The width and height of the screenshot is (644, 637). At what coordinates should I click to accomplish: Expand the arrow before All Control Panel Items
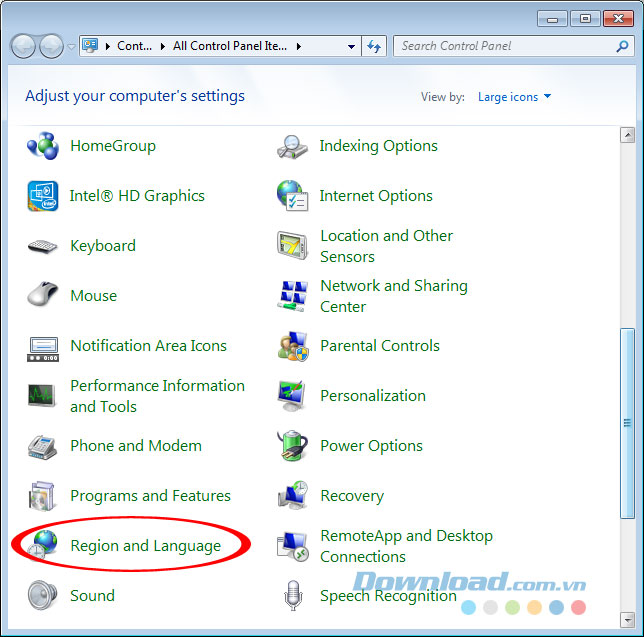[x=163, y=46]
